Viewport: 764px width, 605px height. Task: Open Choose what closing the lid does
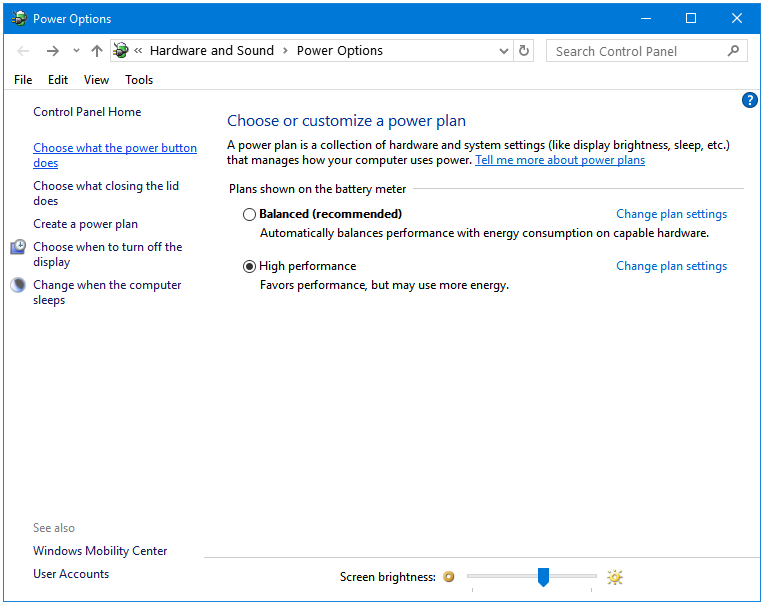coord(106,193)
